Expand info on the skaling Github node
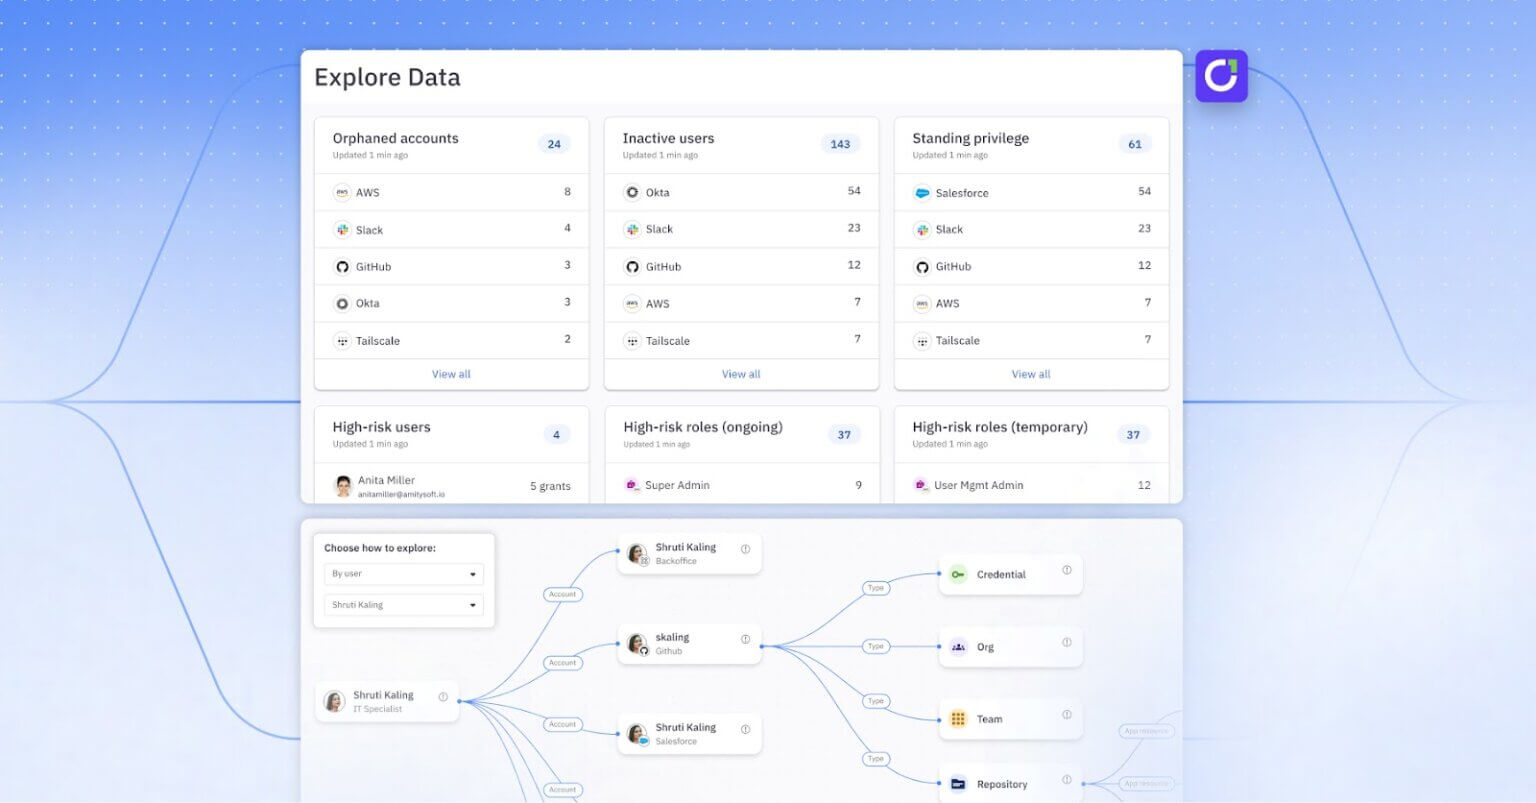The image size is (1536, 803). (x=745, y=641)
